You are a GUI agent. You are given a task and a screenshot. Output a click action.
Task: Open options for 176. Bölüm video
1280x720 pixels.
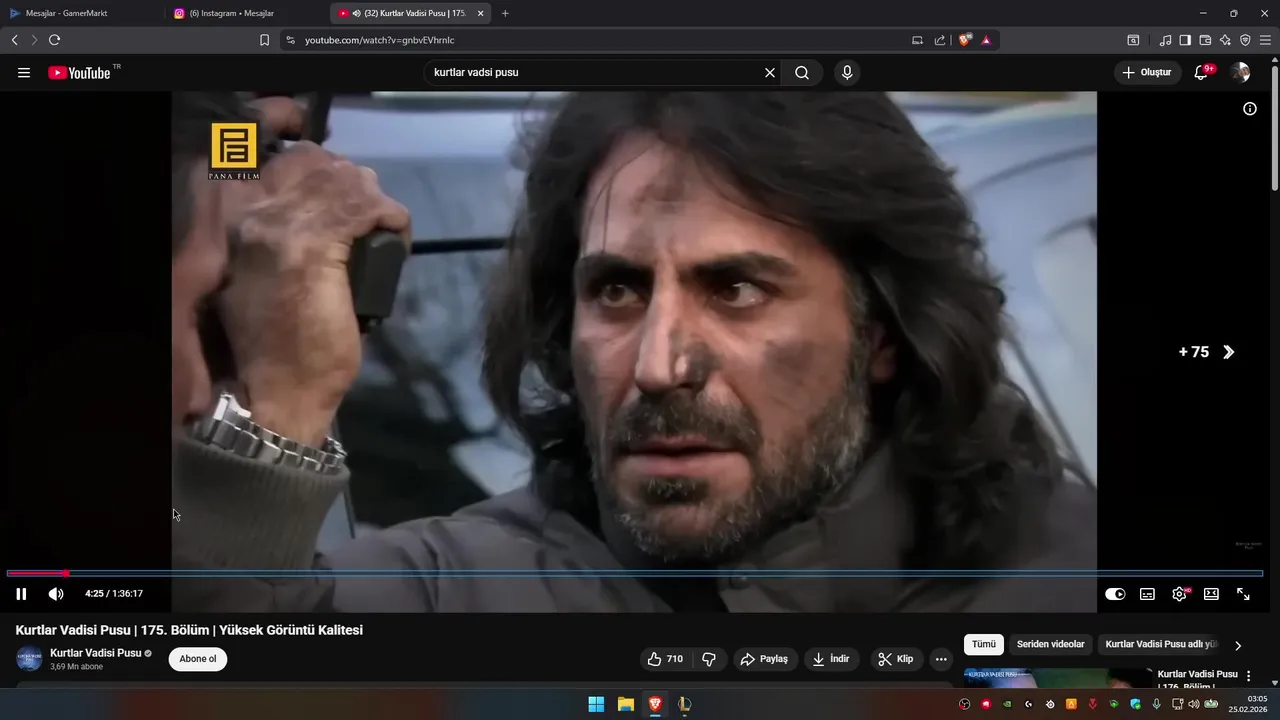click(1248, 676)
